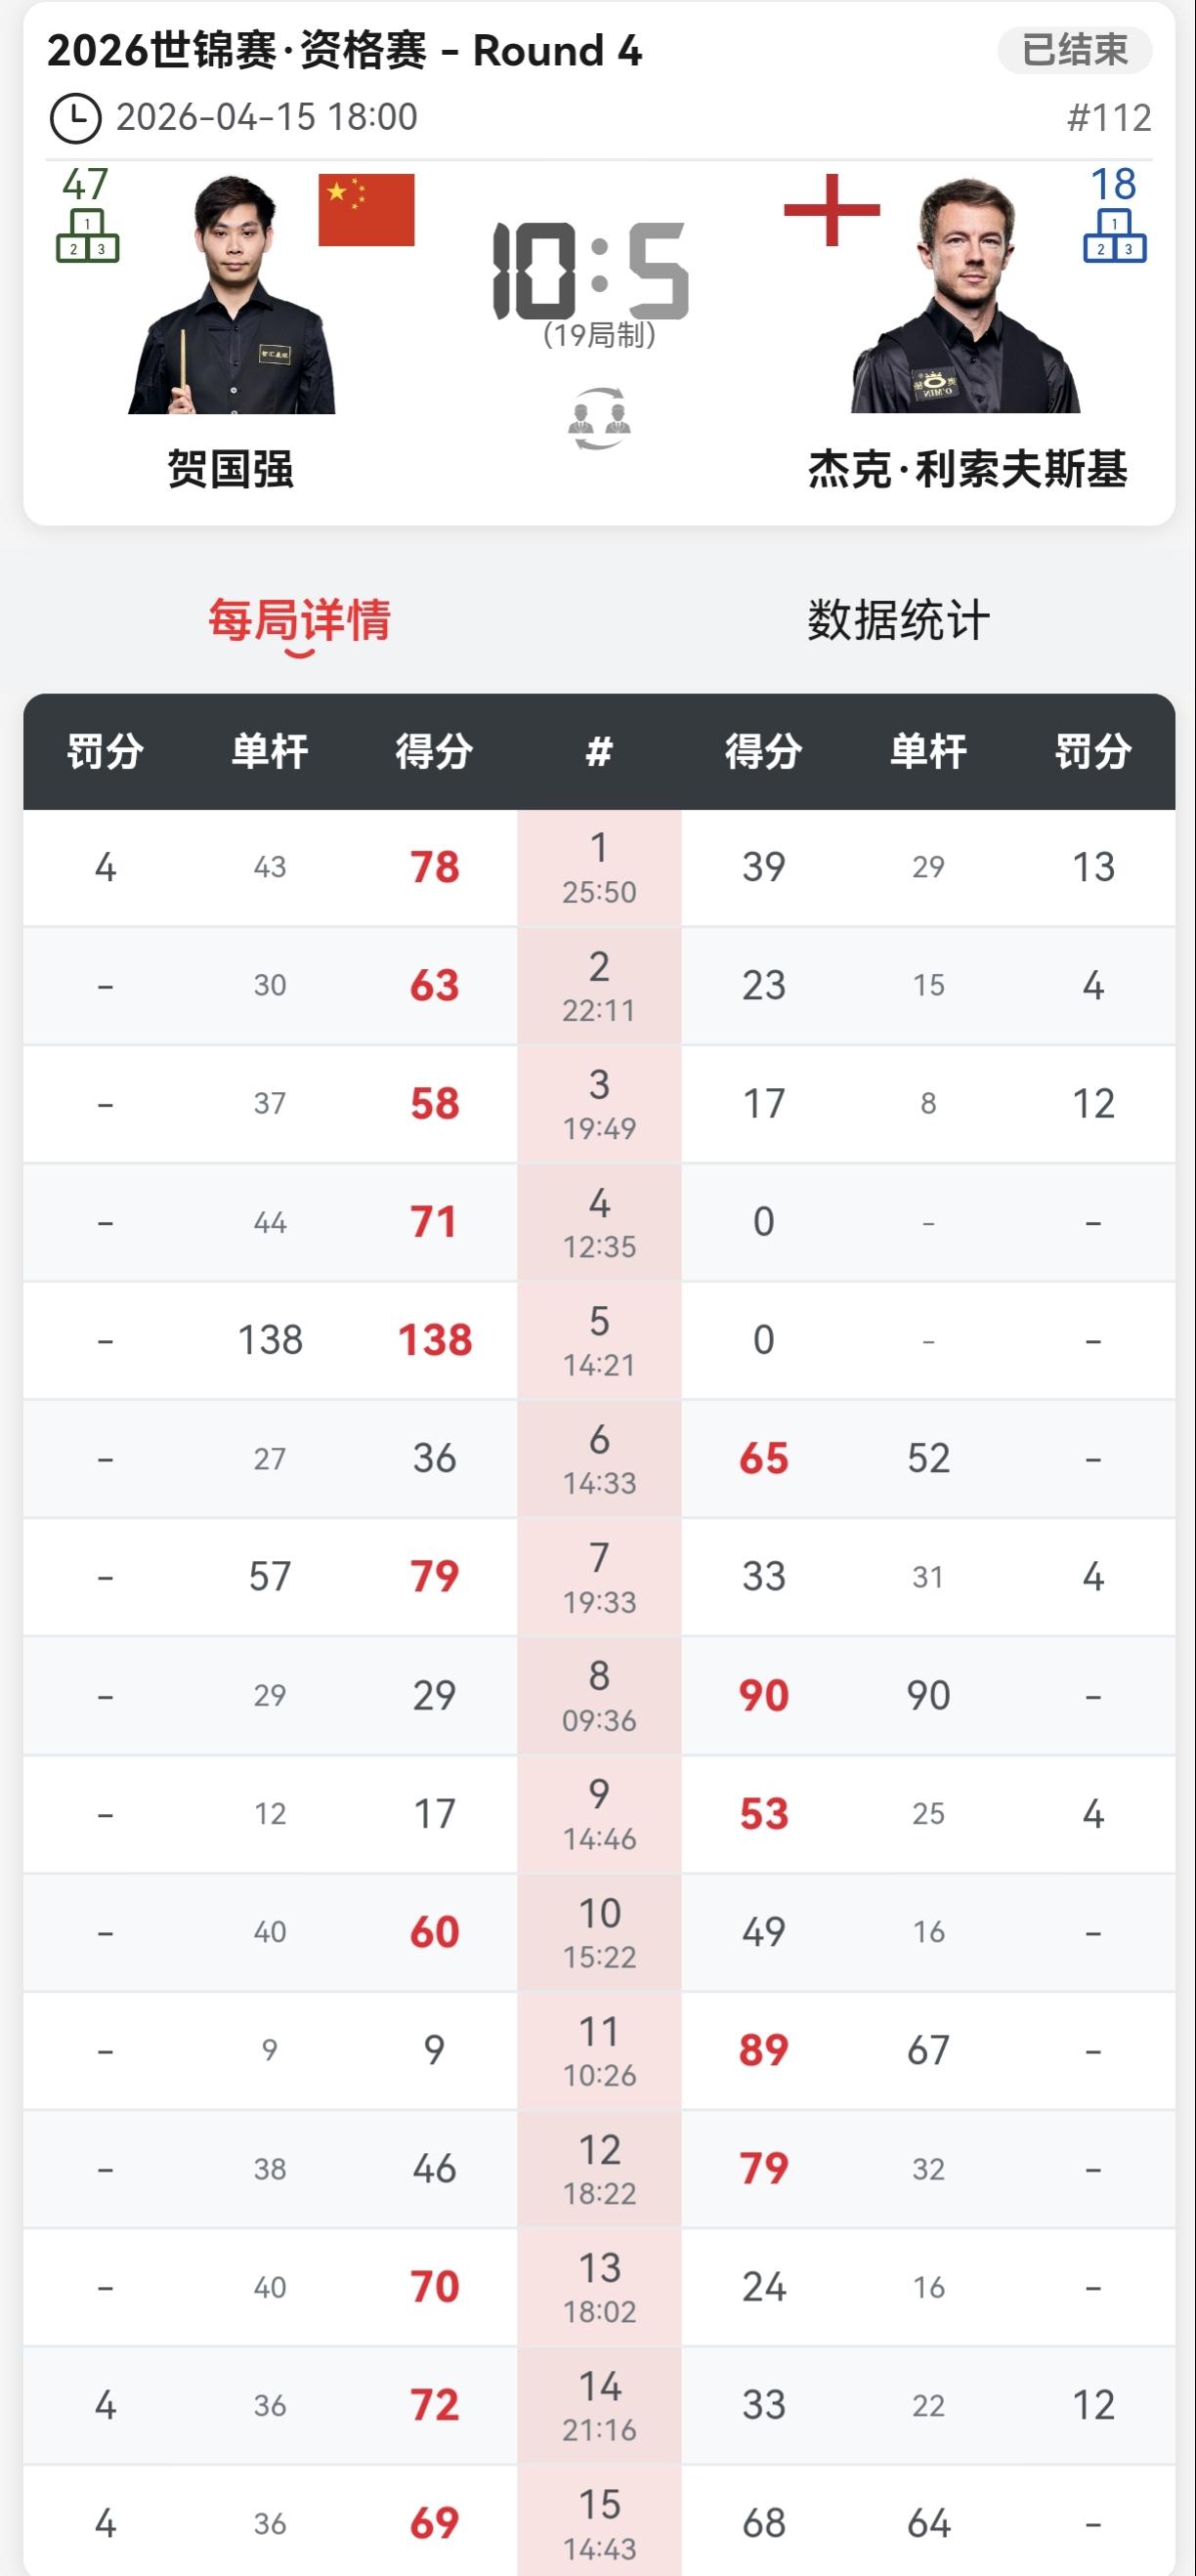Open 杰克·利索夫斯基 player name link
The height and width of the screenshot is (2576, 1196).
pyautogui.click(x=968, y=469)
